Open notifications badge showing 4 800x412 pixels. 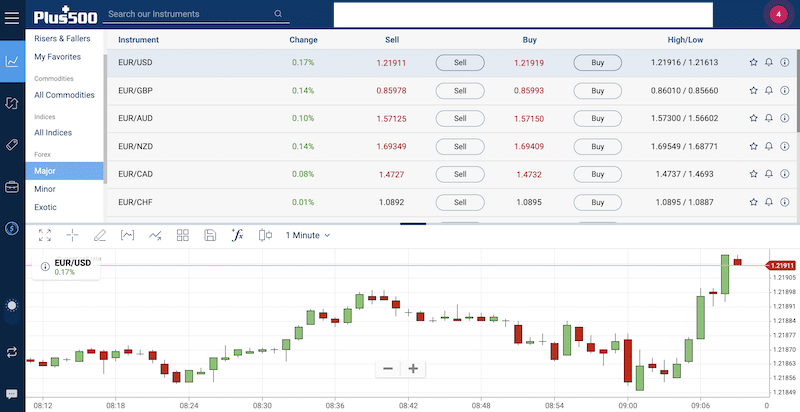pos(778,15)
